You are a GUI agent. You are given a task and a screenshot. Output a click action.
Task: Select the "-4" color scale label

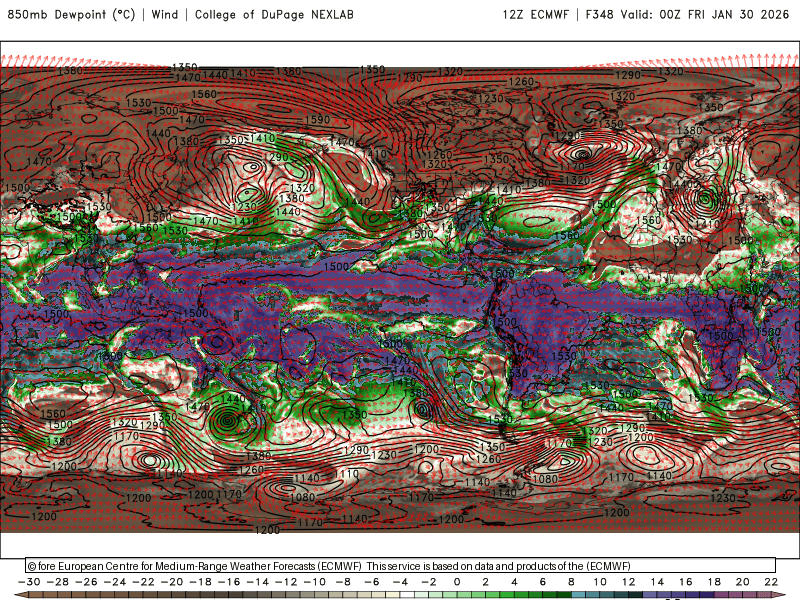(x=401, y=582)
